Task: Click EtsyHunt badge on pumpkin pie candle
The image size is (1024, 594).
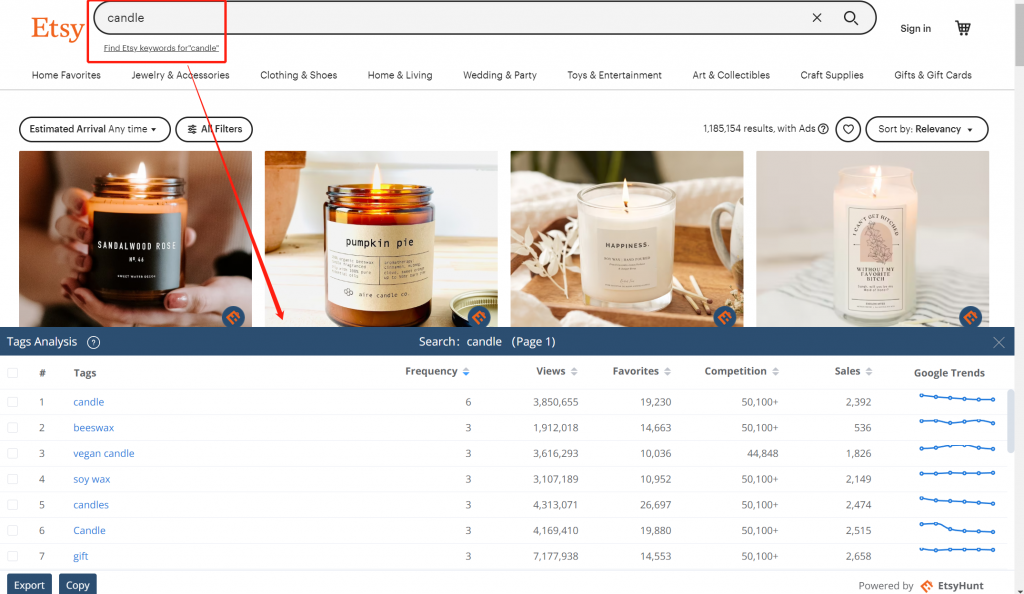Action: [479, 317]
